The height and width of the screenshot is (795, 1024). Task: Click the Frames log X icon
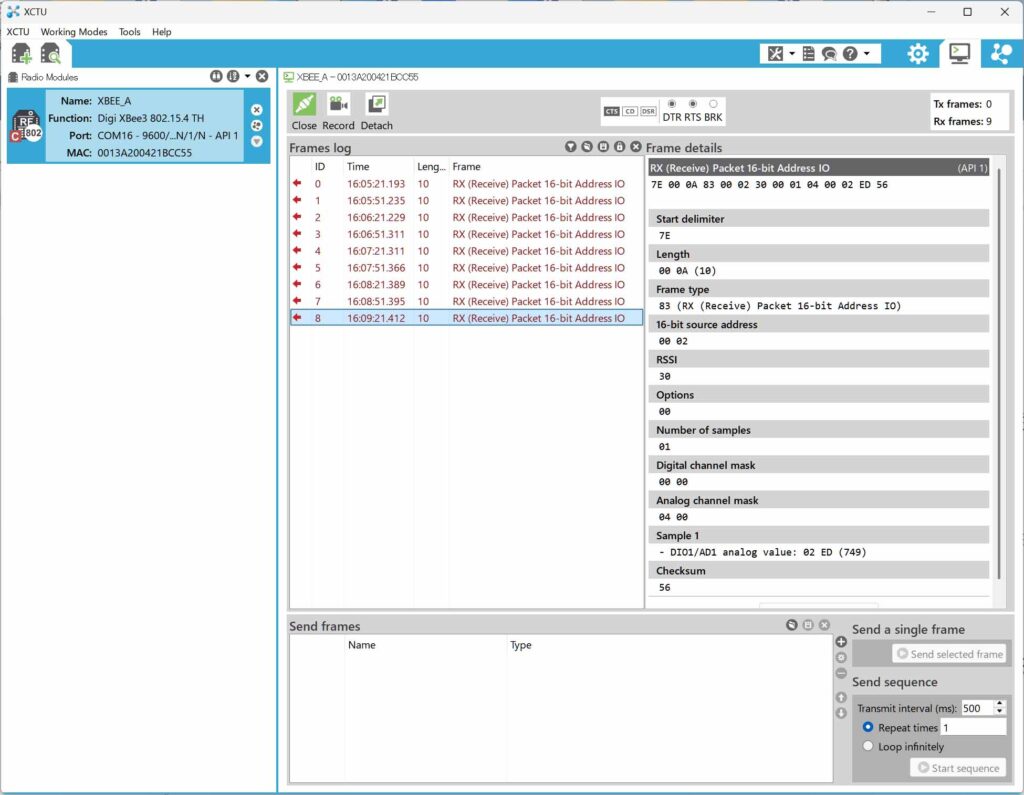pyautogui.click(x=635, y=147)
